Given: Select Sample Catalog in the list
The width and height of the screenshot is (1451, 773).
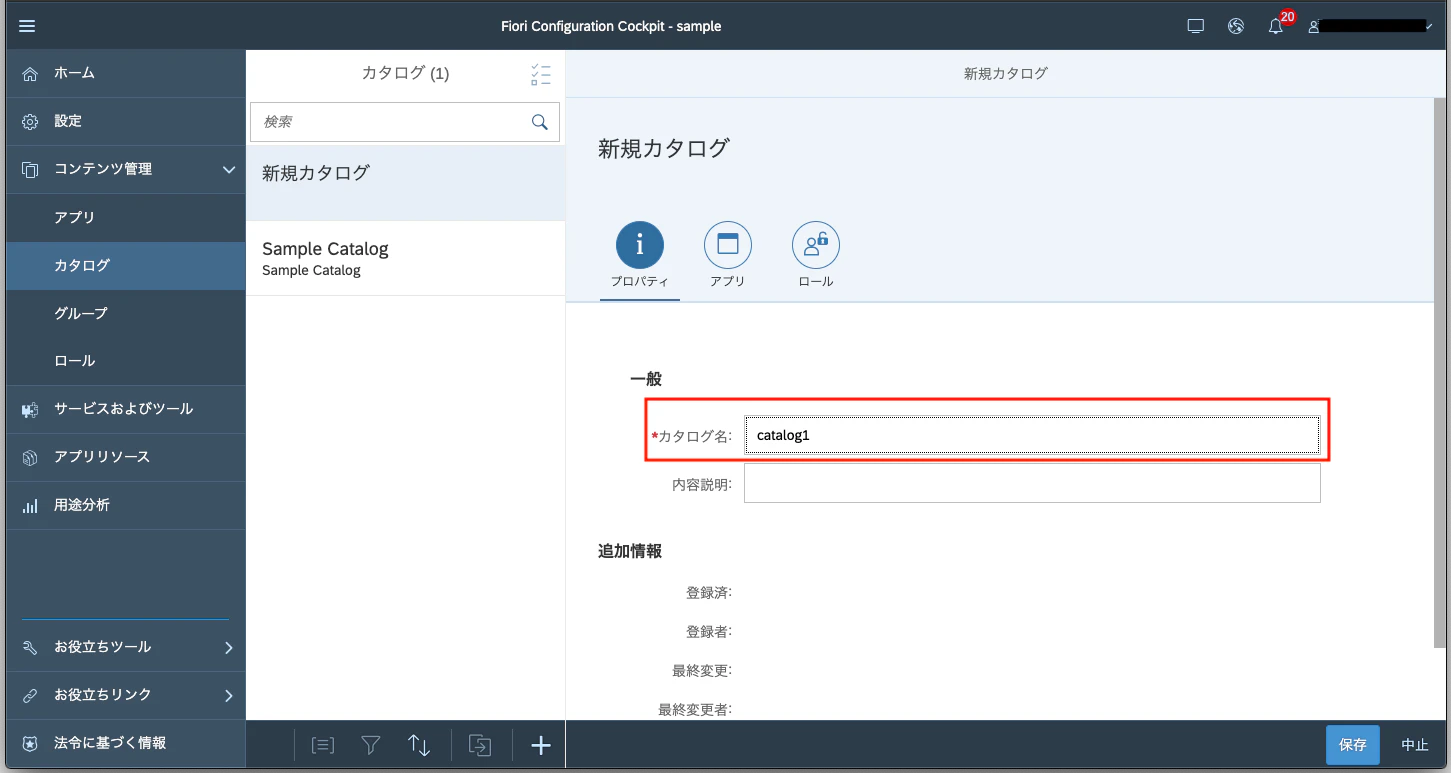Looking at the screenshot, I should 405,258.
